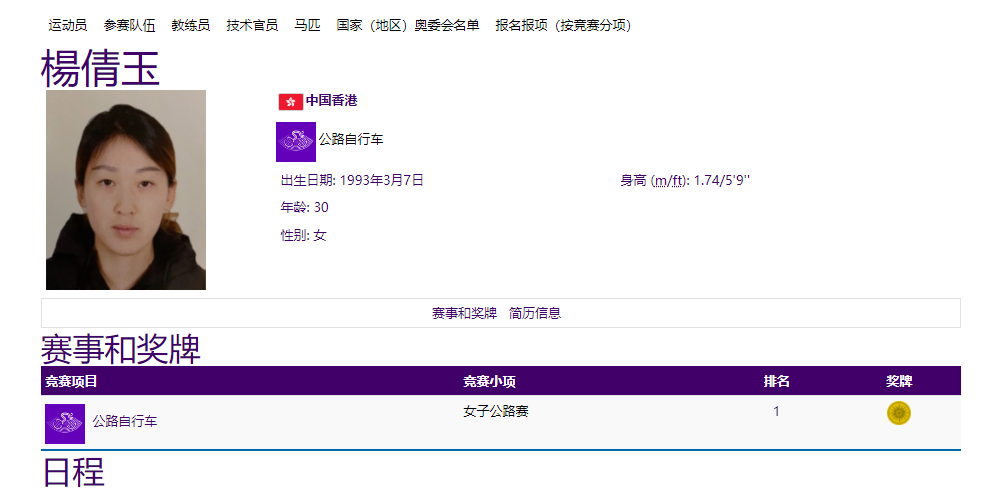This screenshot has height=490, width=1002.
Task: Open 国家（地区）奥委会名单
Action: point(407,25)
